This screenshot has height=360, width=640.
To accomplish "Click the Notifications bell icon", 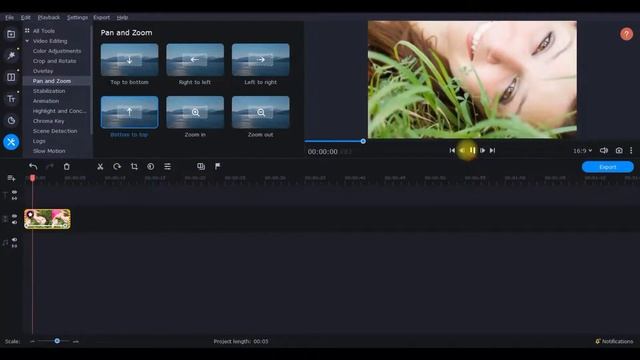I will coord(598,341).
